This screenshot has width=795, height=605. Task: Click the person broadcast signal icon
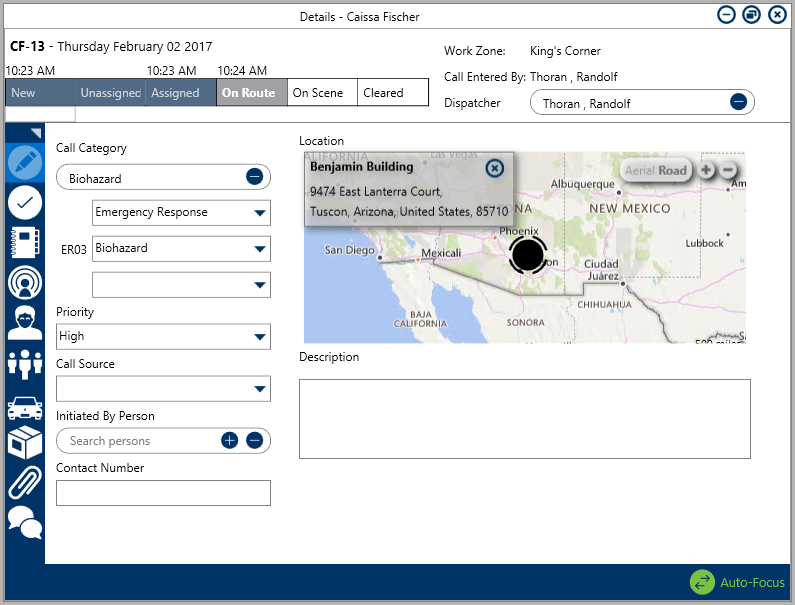click(25, 283)
